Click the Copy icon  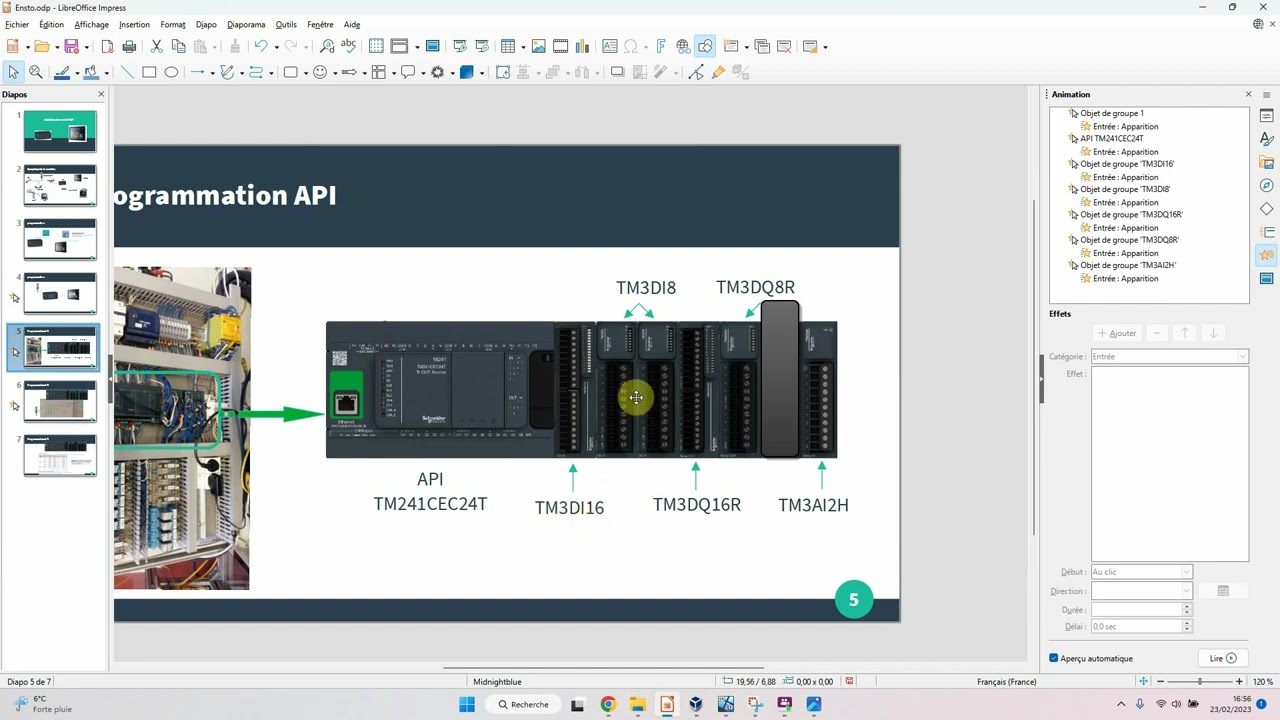coord(178,46)
